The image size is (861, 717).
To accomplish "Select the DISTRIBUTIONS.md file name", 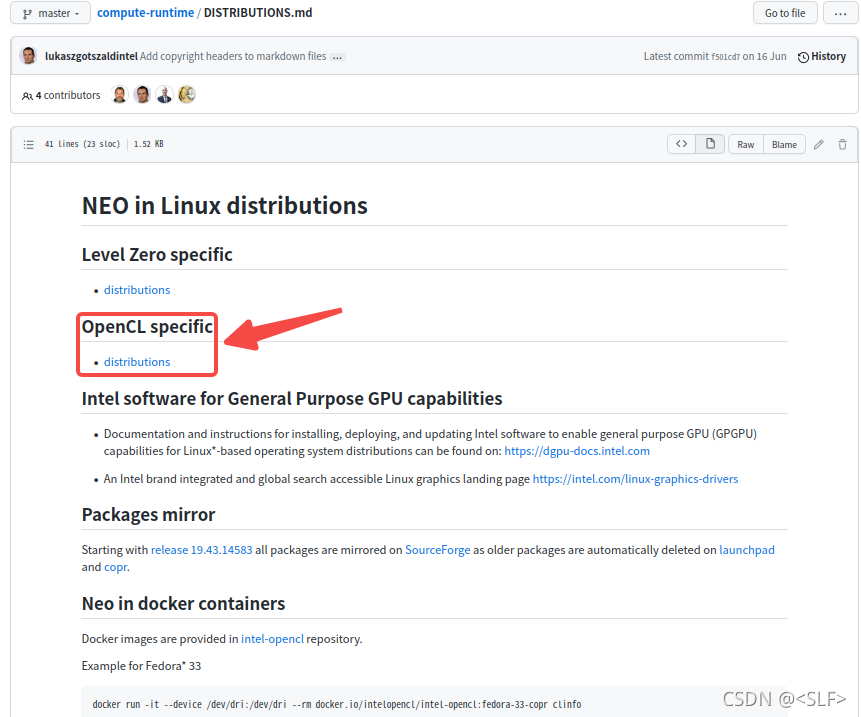I will [x=258, y=13].
